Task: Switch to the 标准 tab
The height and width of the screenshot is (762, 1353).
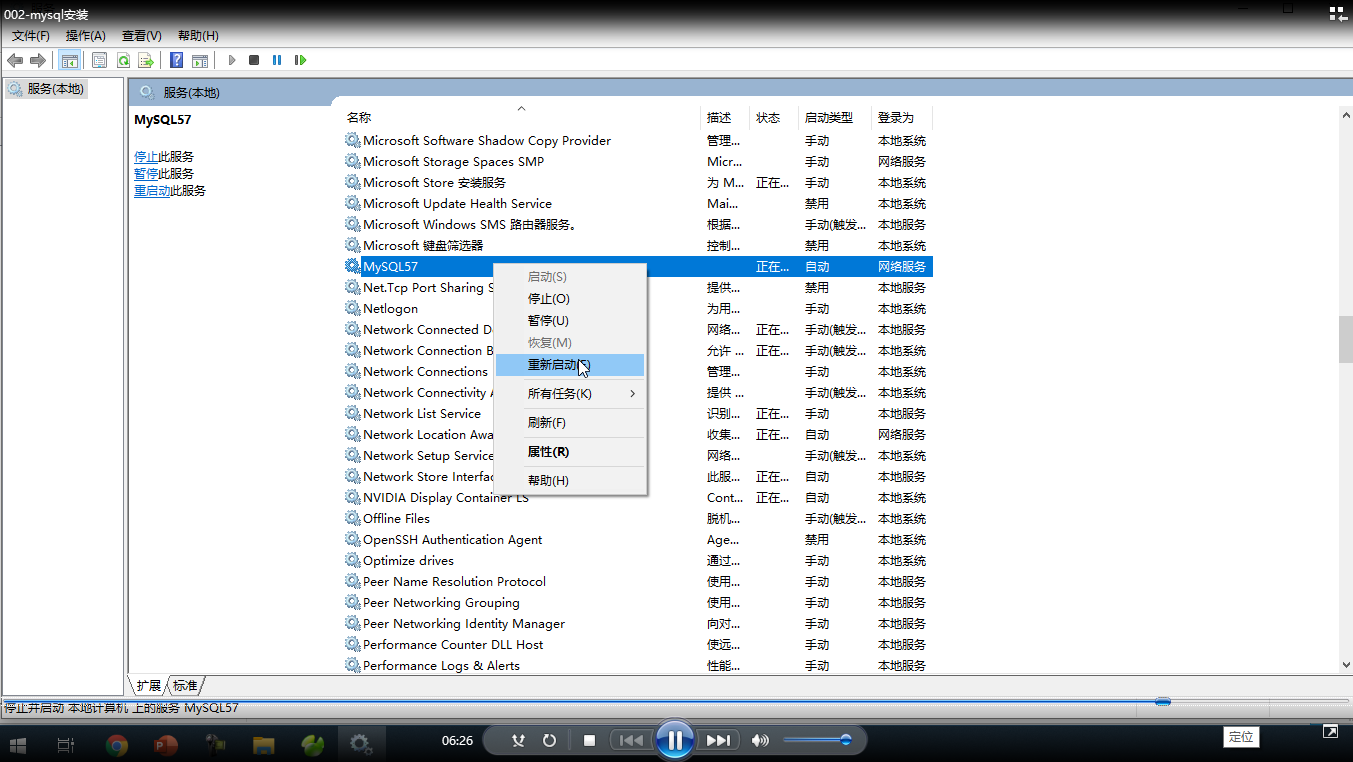Action: (185, 686)
